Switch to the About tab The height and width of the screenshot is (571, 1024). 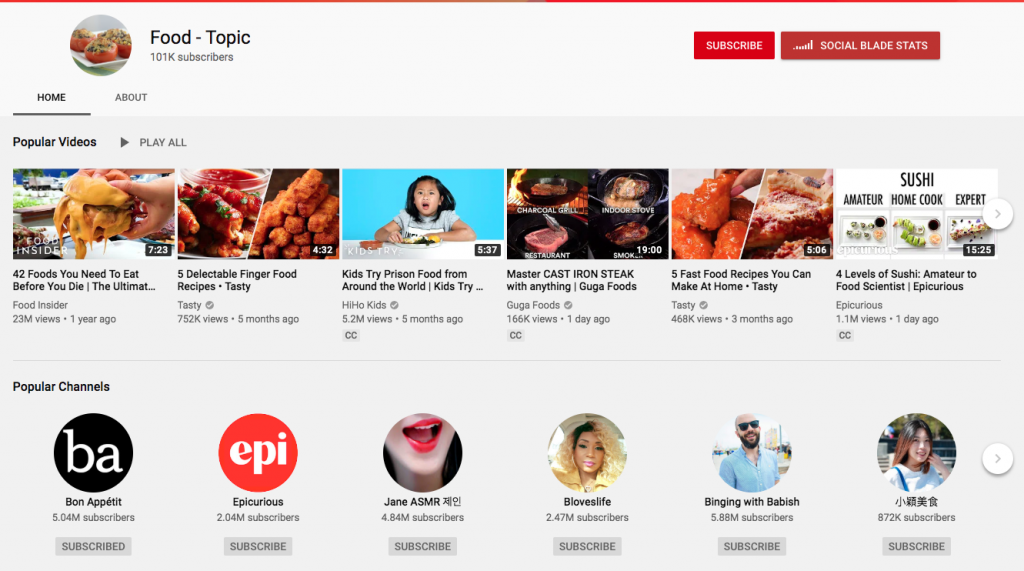click(131, 97)
